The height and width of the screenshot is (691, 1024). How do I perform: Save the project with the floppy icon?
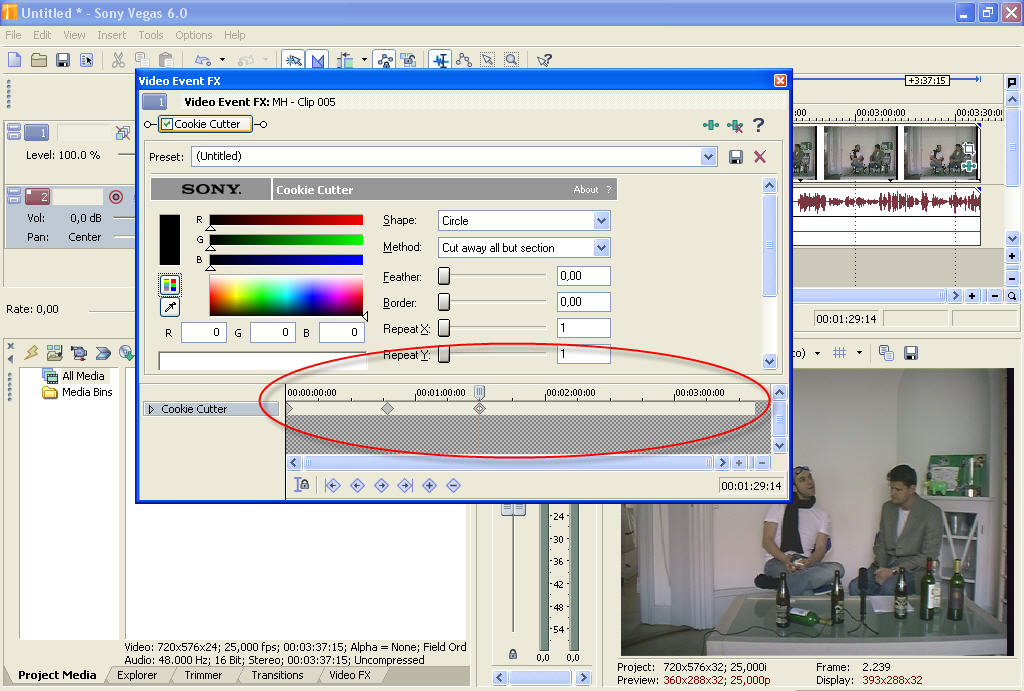coord(63,60)
